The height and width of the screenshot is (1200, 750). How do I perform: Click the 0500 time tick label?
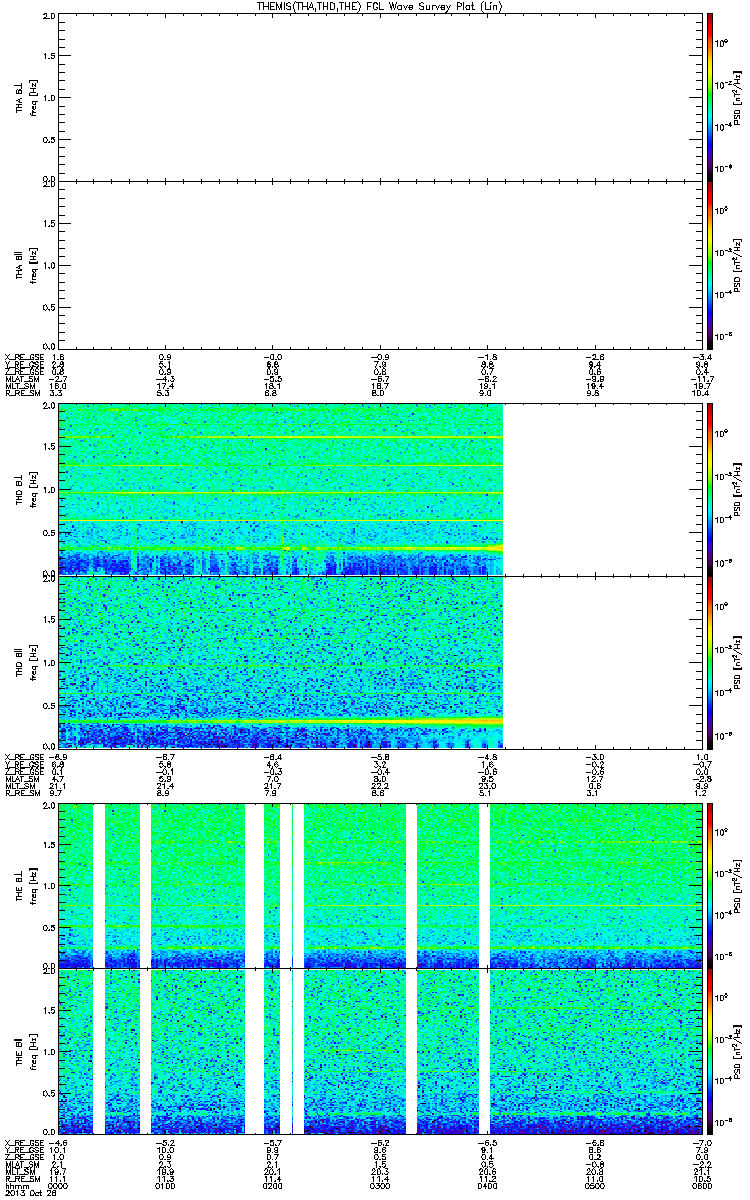click(x=594, y=1186)
